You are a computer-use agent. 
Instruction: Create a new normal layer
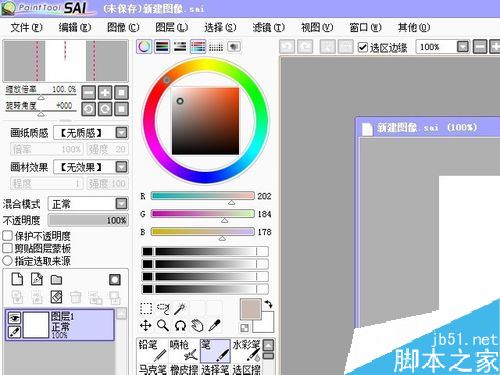point(17,279)
